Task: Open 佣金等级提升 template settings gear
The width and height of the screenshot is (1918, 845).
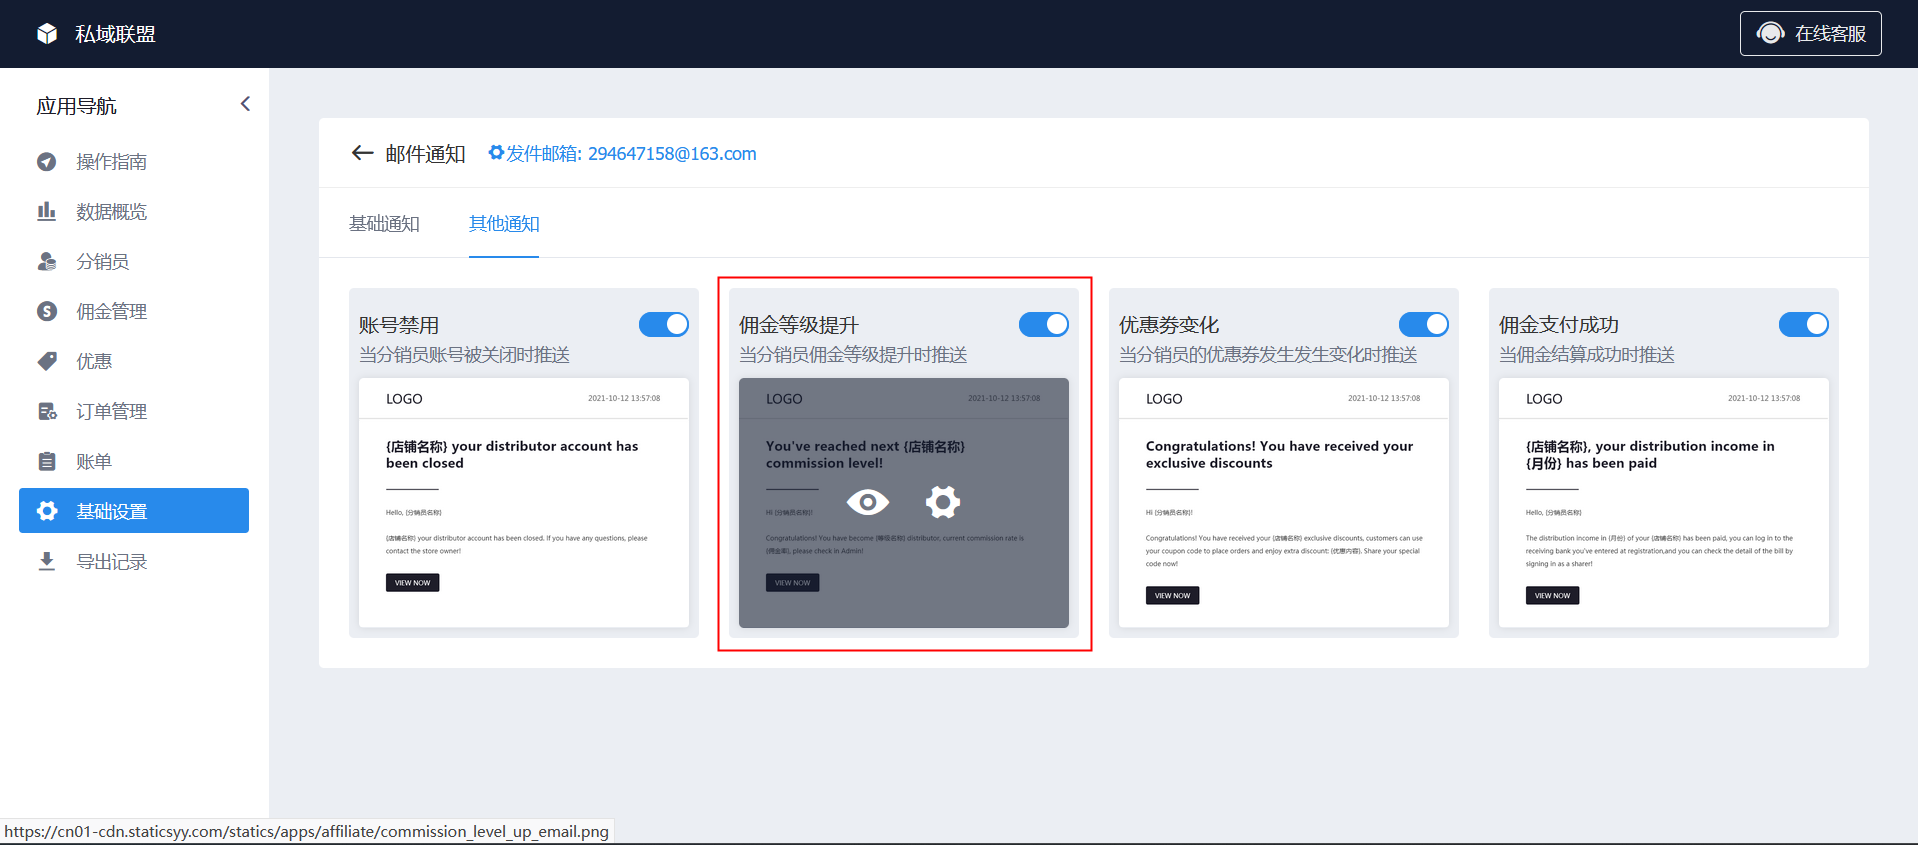Action: click(942, 501)
